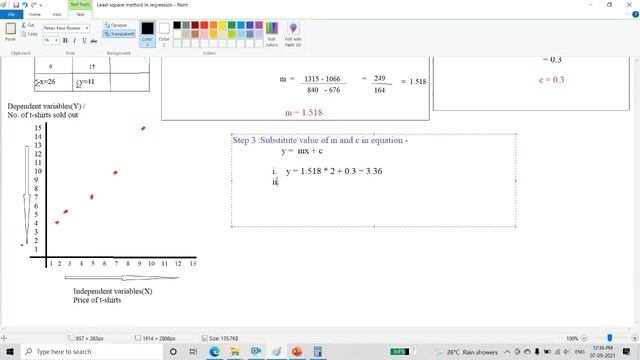Click 'Dependent variables(Y)' axis label
Image resolution: width=640 pixels, height=360 pixels.
46,106
